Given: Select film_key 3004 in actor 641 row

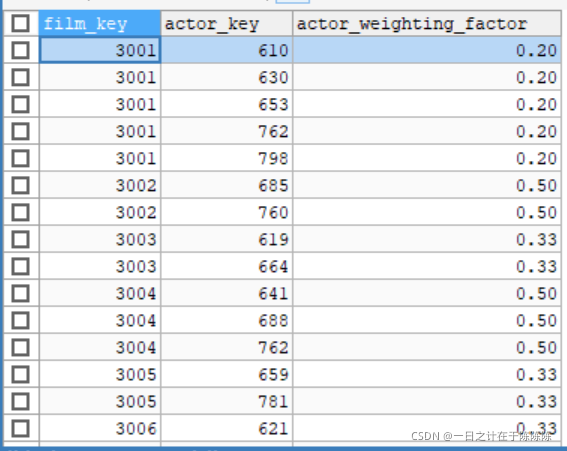Looking at the screenshot, I should [x=100, y=293].
